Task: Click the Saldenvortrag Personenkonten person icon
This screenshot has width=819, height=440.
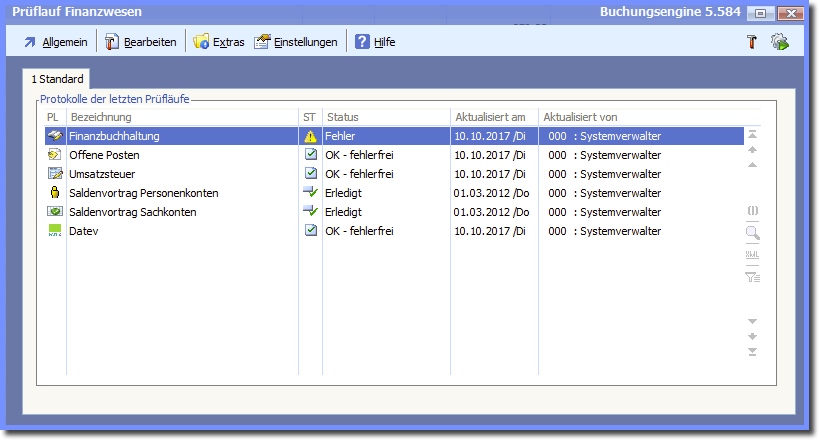Action: tap(54, 193)
